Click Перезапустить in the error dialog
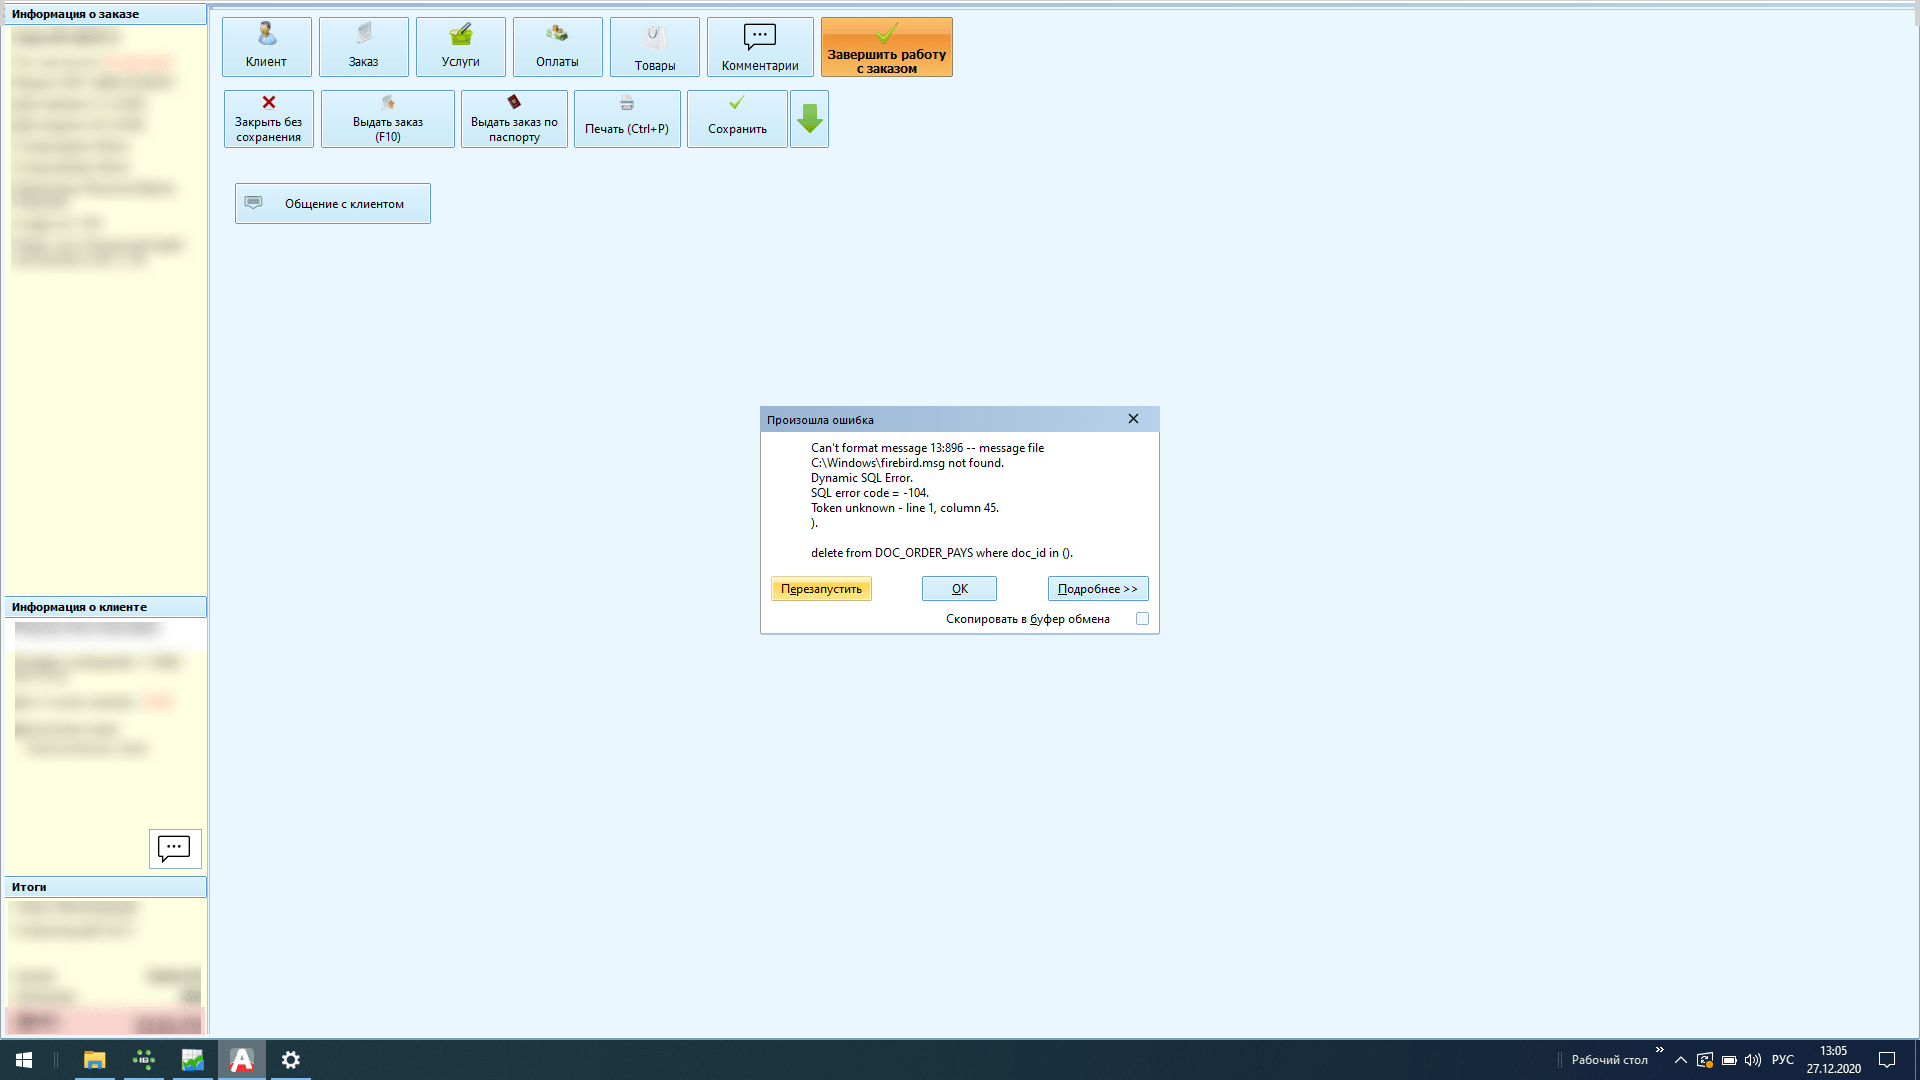Screen dimensions: 1920x1080 click(821, 589)
